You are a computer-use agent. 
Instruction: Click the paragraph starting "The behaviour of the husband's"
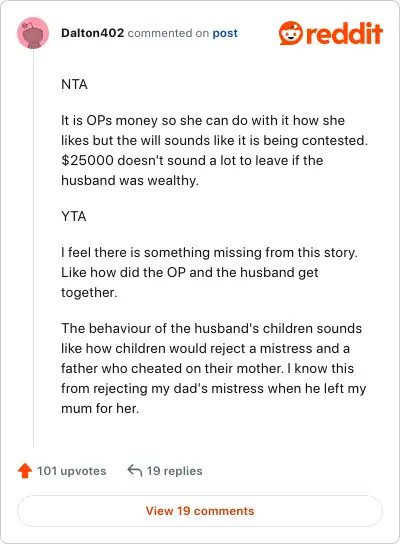tap(213, 368)
